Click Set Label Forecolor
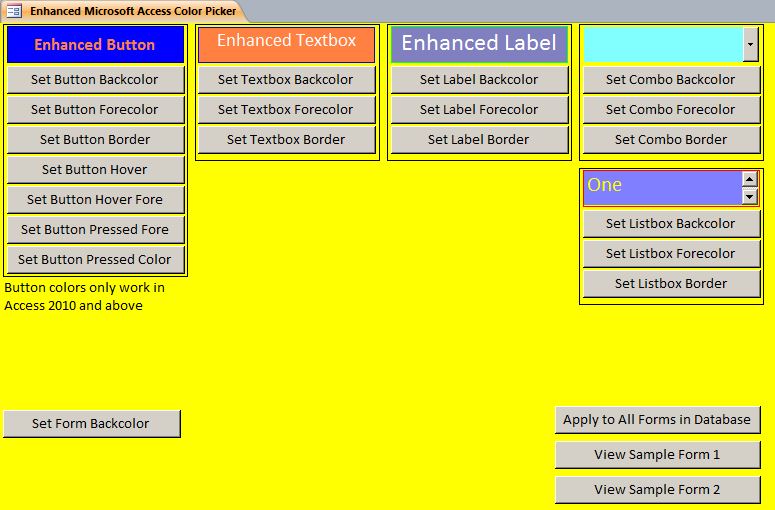 click(479, 110)
